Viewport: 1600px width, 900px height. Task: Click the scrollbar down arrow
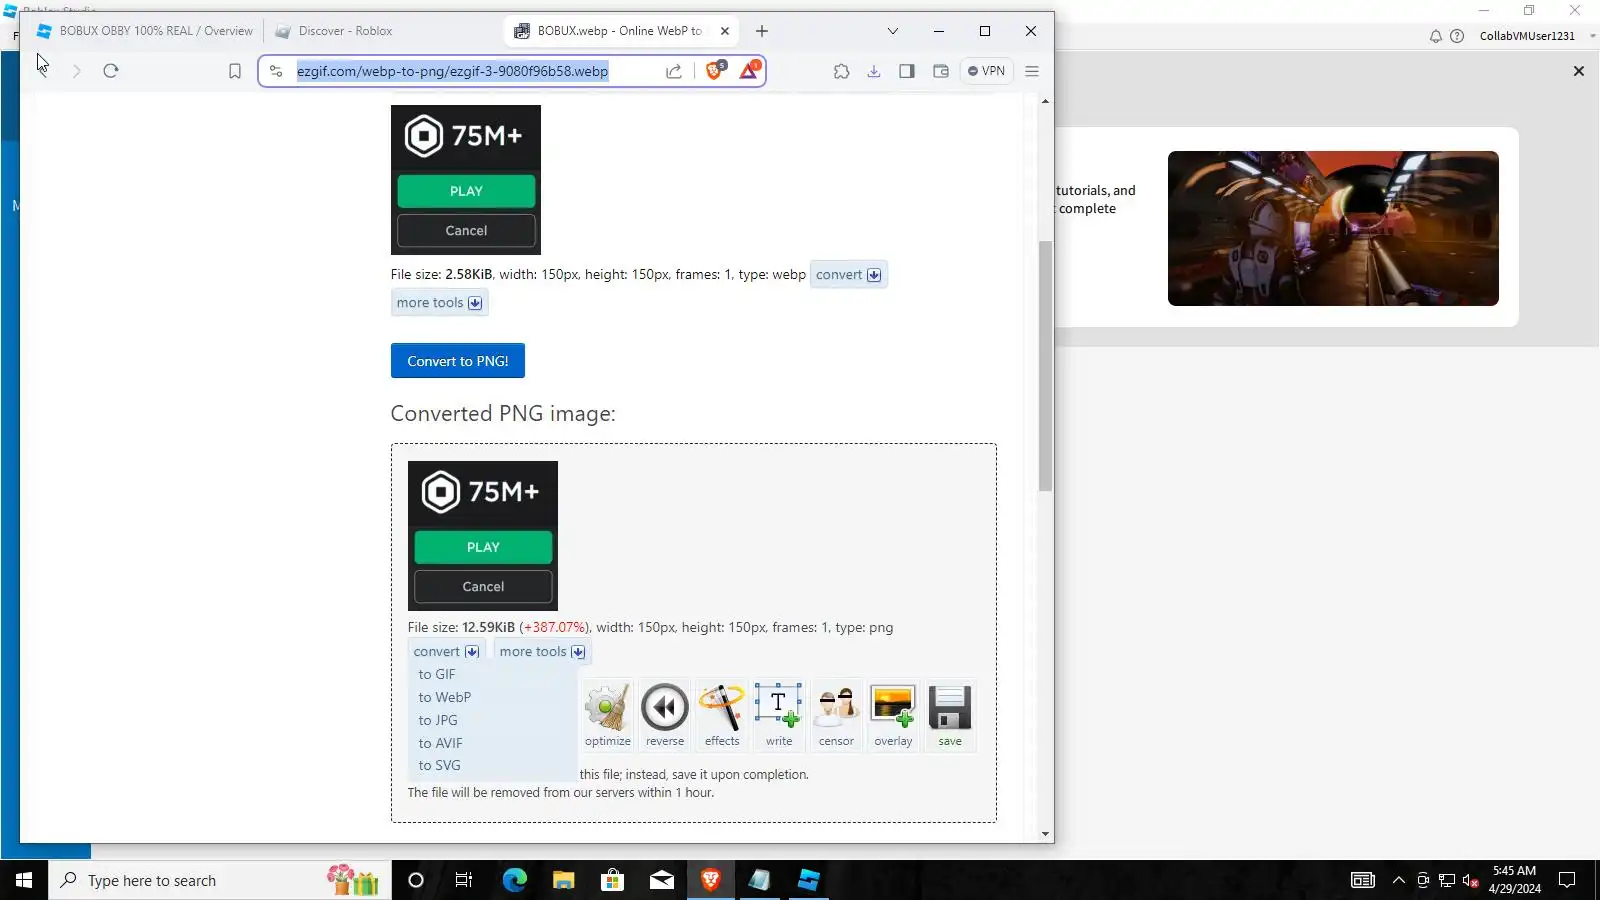tap(1045, 834)
